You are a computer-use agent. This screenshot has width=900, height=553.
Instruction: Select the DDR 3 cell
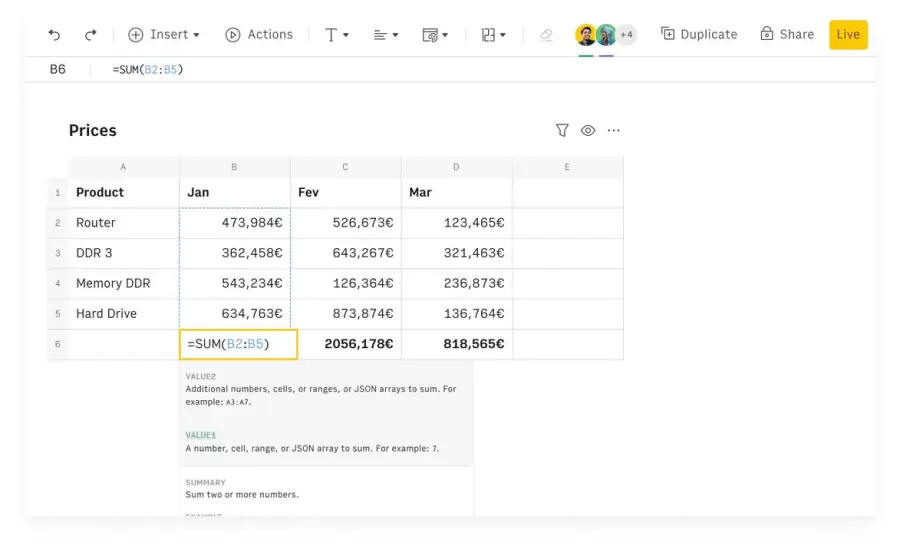click(x=123, y=253)
